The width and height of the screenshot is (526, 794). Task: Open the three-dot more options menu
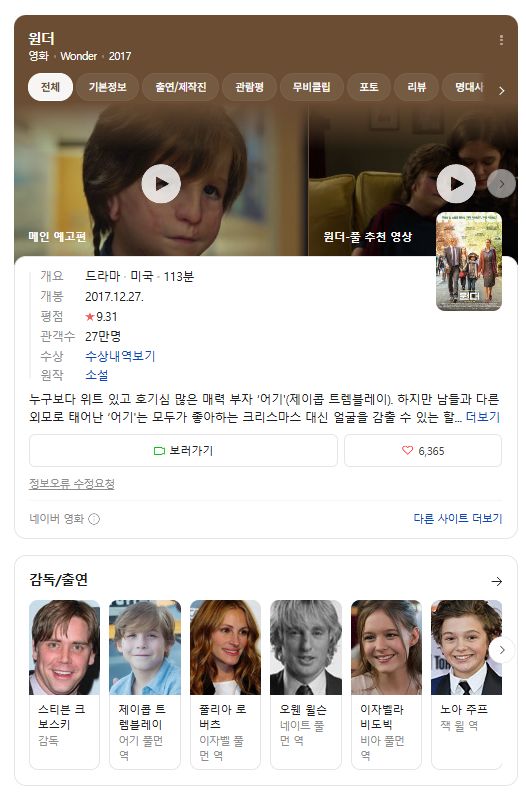pos(501,40)
